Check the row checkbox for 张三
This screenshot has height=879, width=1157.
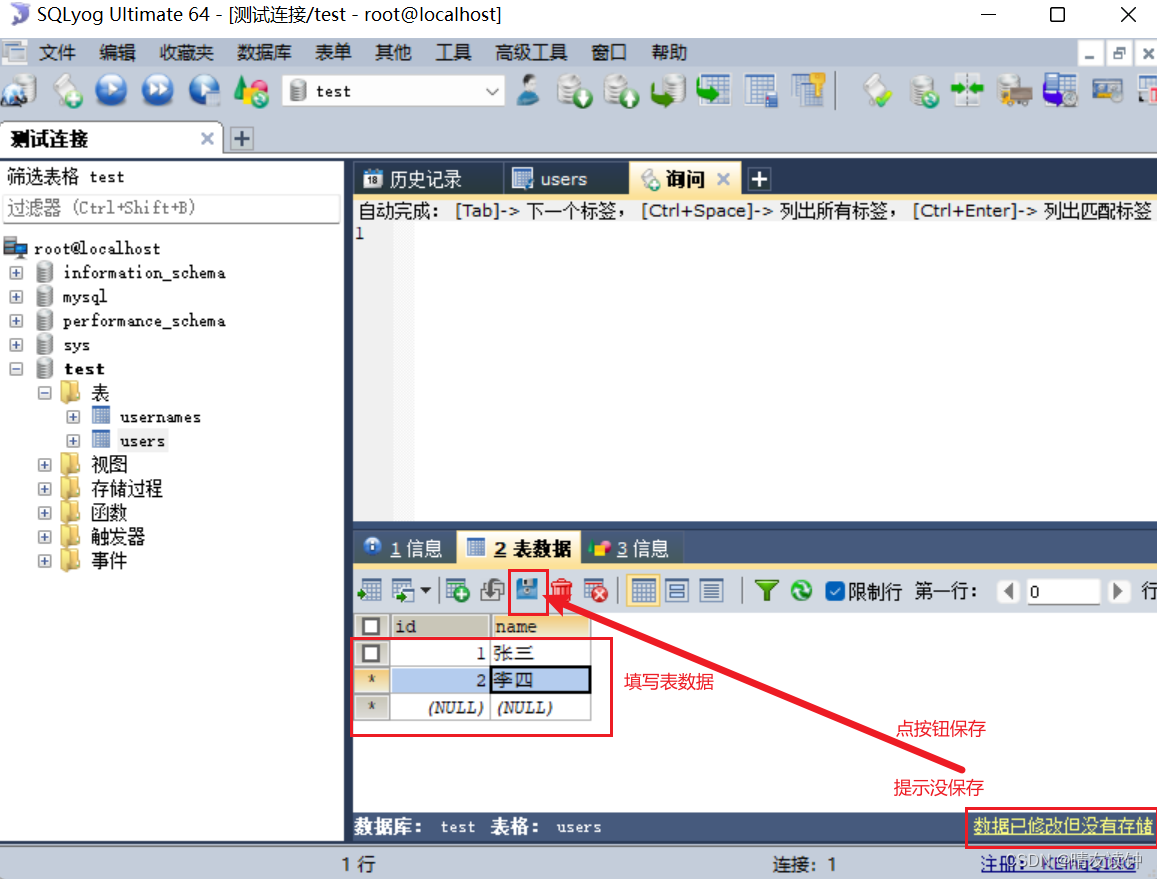(371, 653)
